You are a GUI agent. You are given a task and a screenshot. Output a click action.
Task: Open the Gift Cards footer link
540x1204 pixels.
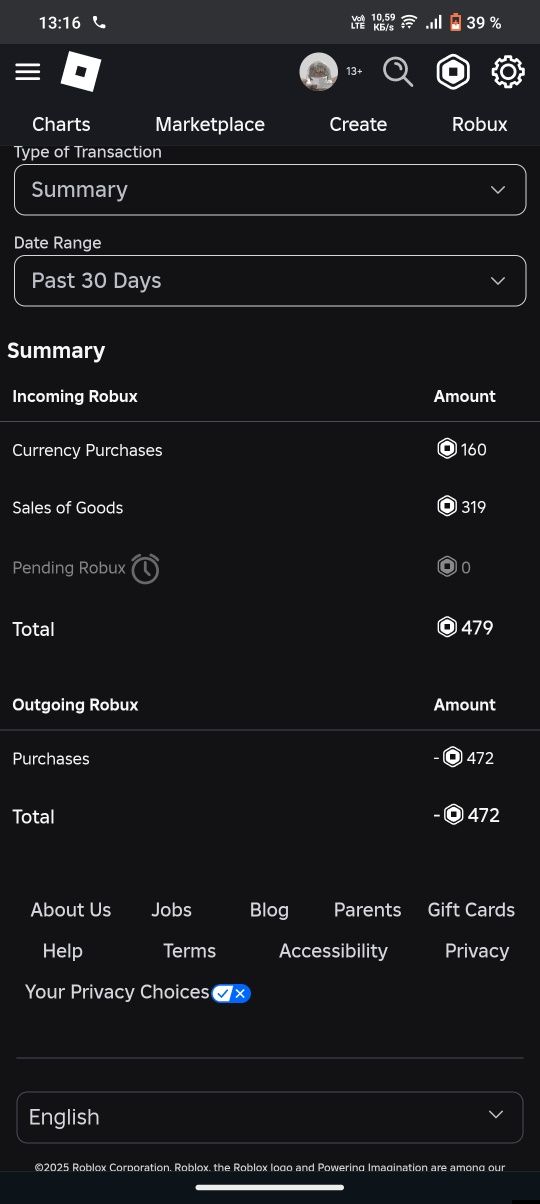click(x=471, y=910)
